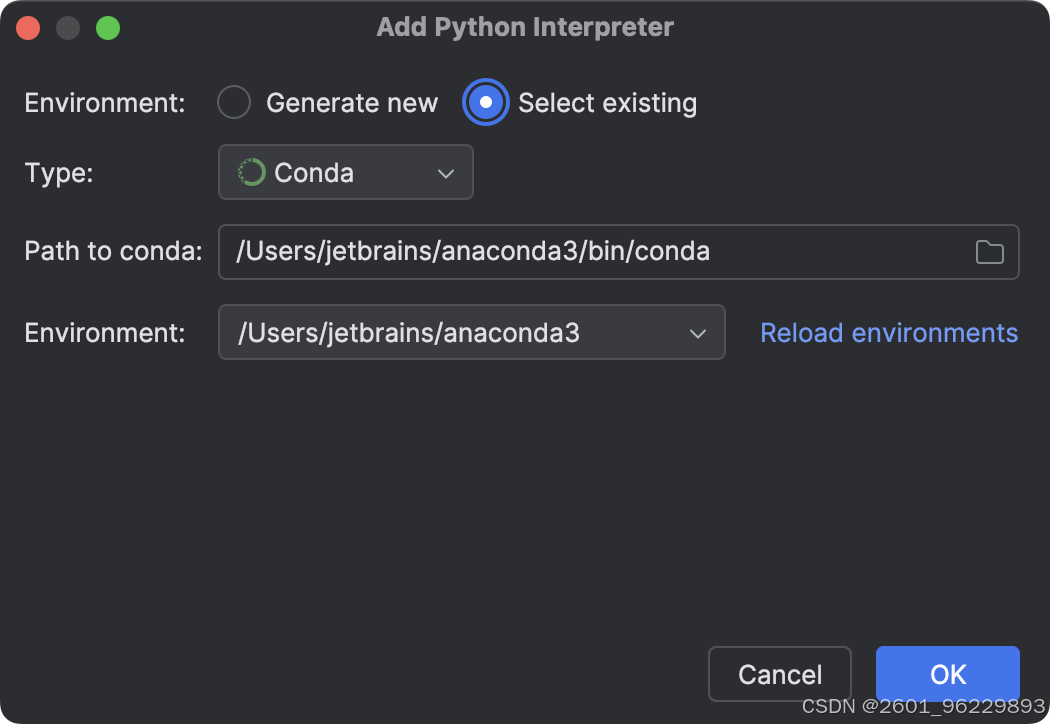This screenshot has width=1050, height=724.
Task: Confirm with the OK button
Action: tap(948, 674)
